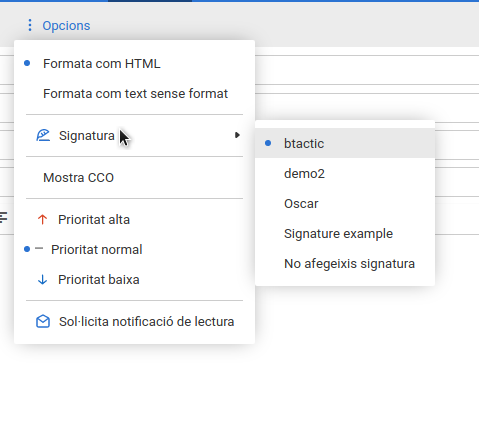479x441 pixels.
Task: Expand the Signatura submenu arrow
Action: pos(237,135)
